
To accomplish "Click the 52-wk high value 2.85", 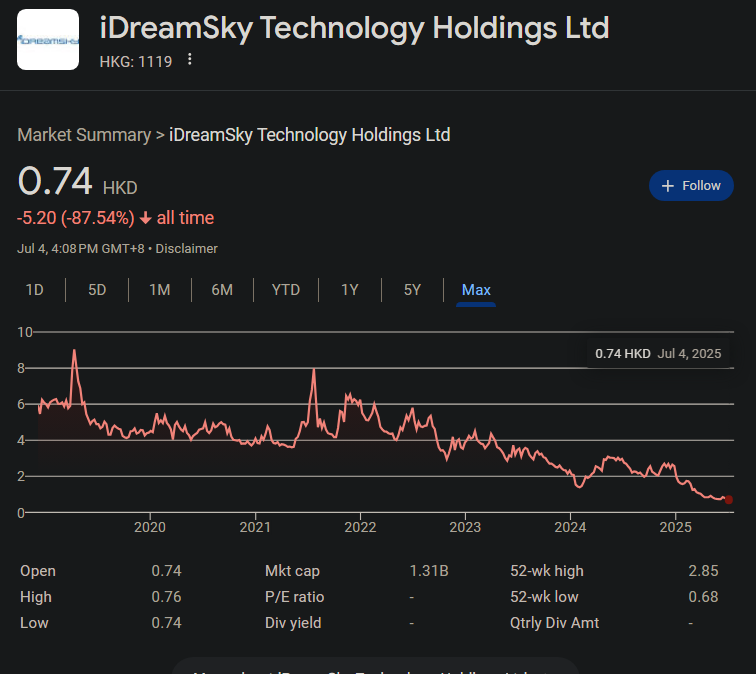I will 703,571.
